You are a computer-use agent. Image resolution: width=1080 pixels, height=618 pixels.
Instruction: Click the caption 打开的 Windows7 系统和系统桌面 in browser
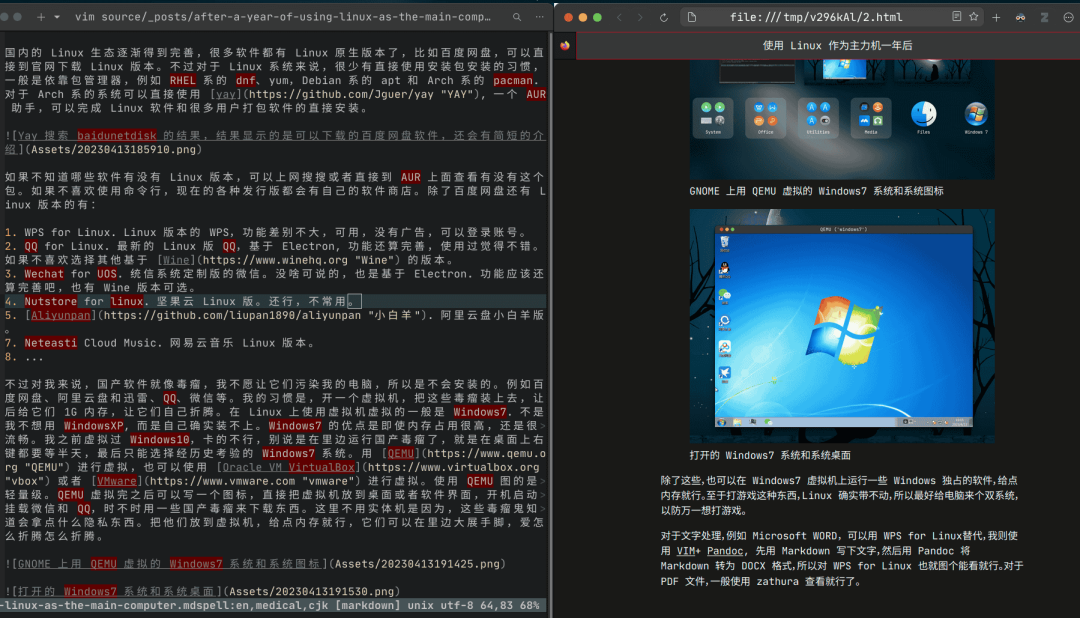coord(769,455)
